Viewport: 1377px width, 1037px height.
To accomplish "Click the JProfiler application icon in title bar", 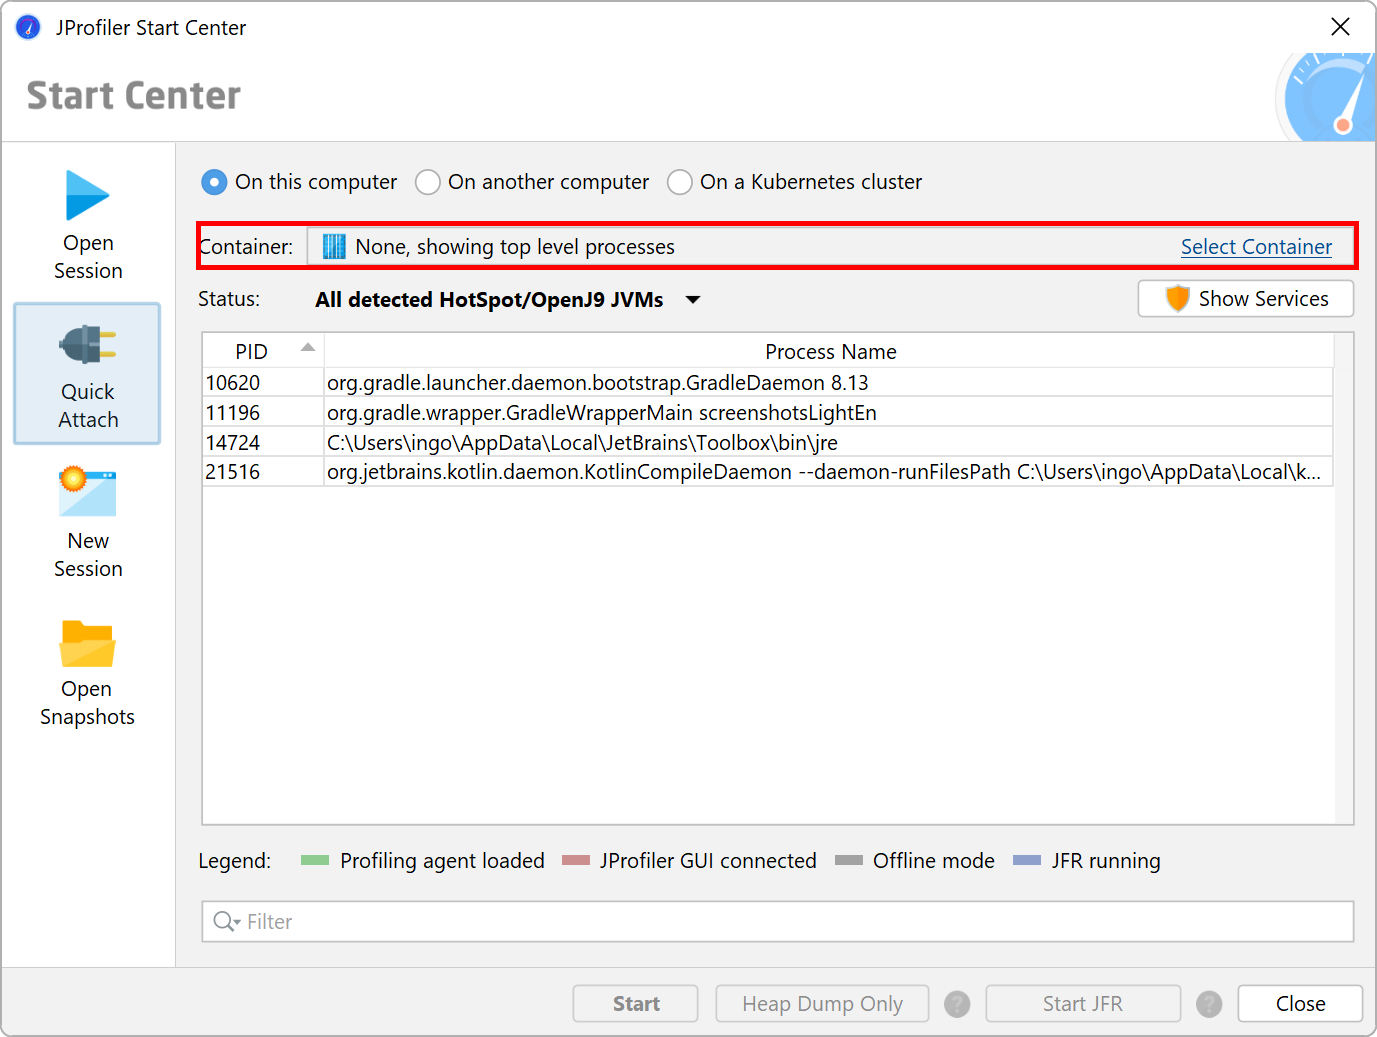I will click(x=28, y=27).
